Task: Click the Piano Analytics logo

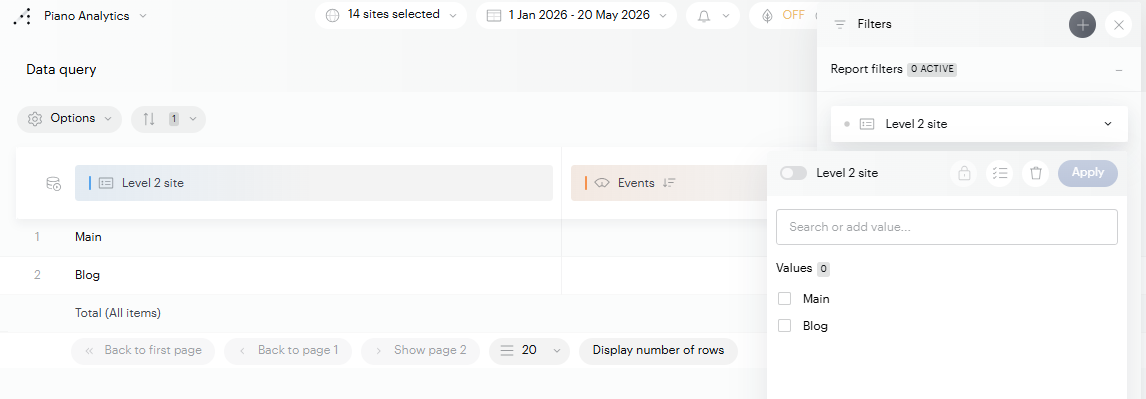Action: [x=23, y=16]
